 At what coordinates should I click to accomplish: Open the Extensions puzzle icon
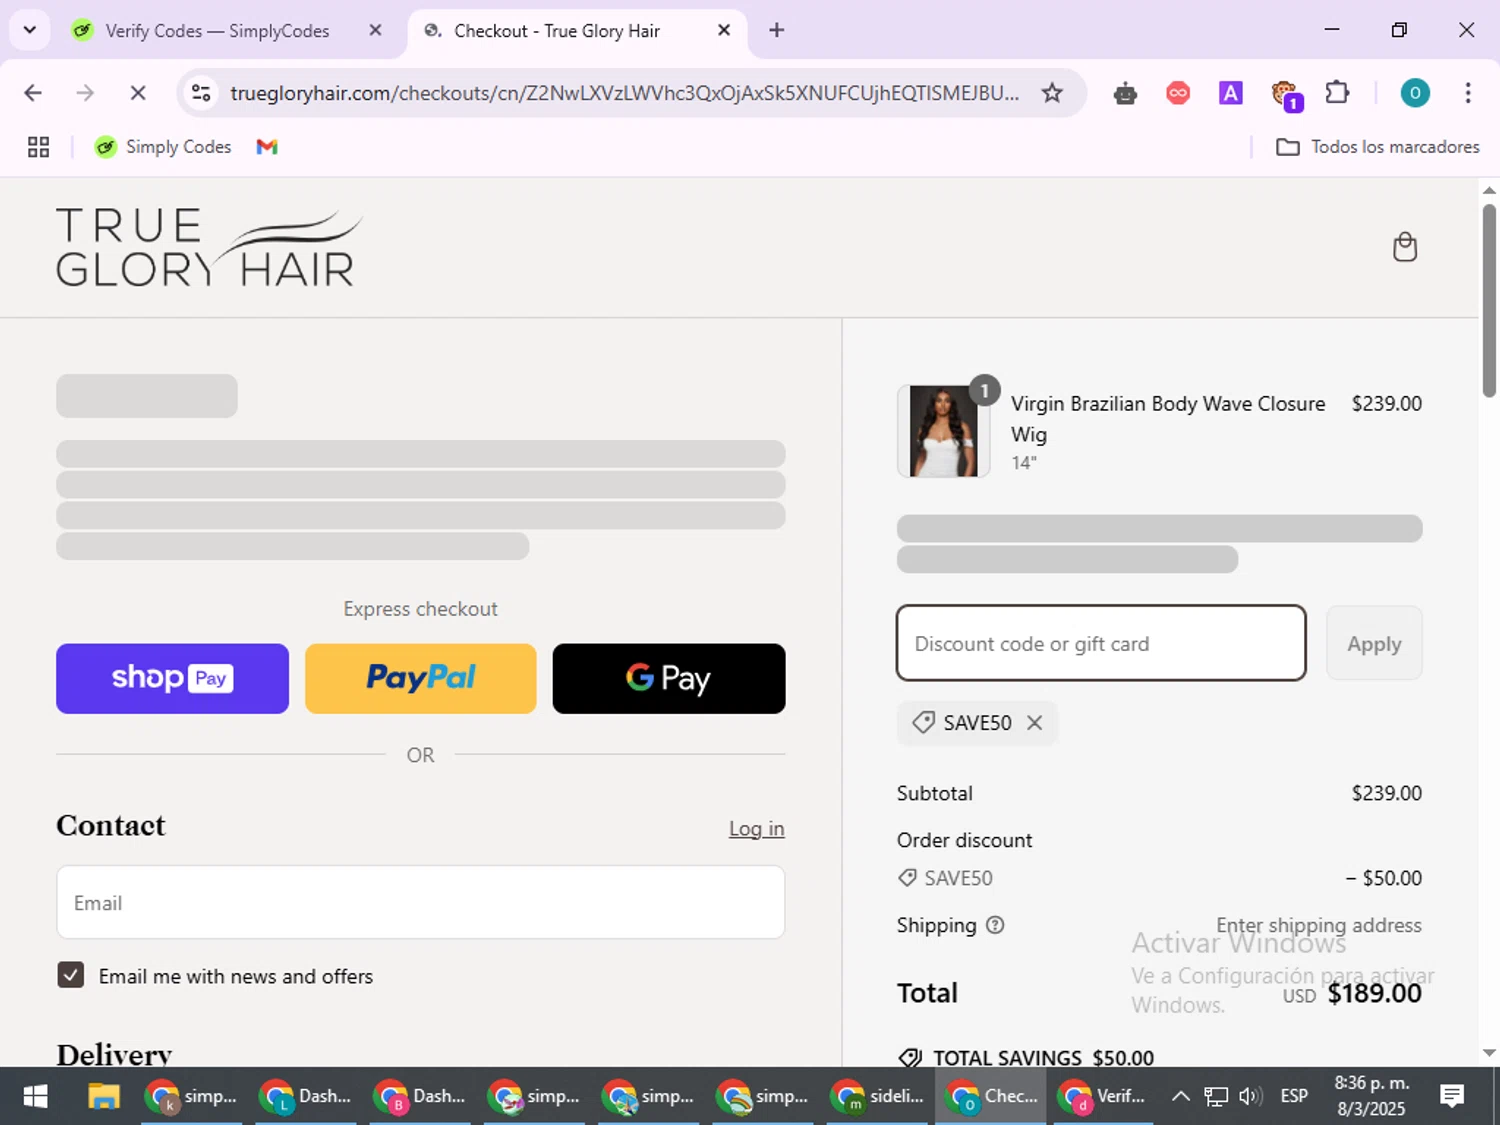1337,93
